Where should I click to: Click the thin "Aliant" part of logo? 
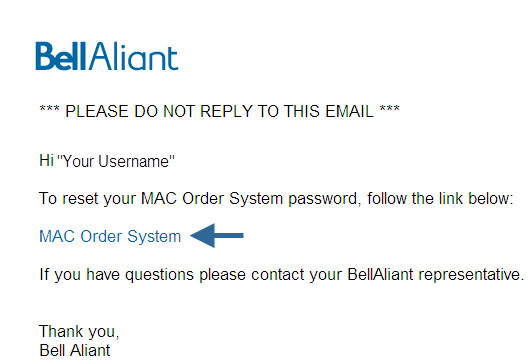(134, 56)
